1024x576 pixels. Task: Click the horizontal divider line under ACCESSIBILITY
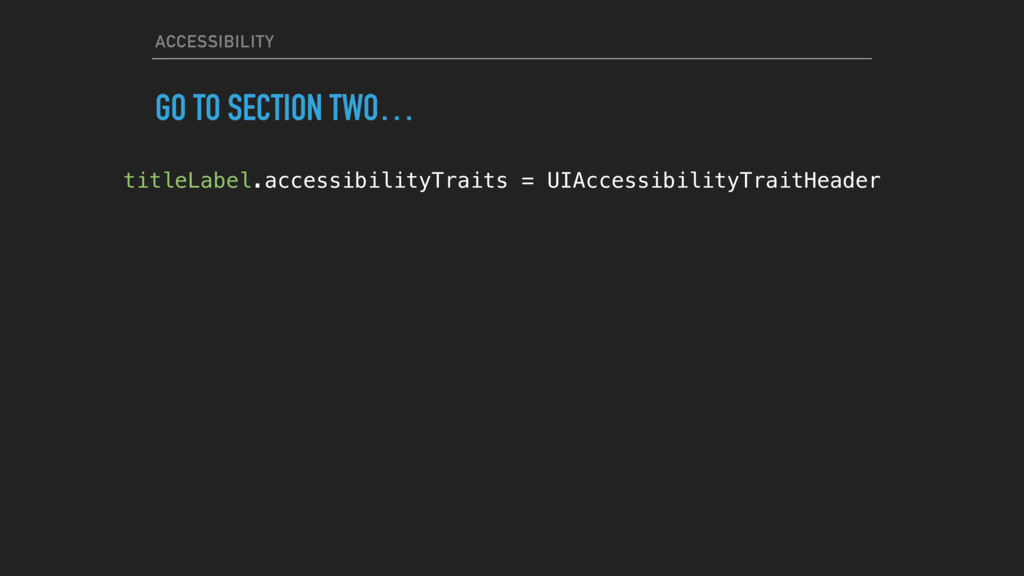coord(511,59)
